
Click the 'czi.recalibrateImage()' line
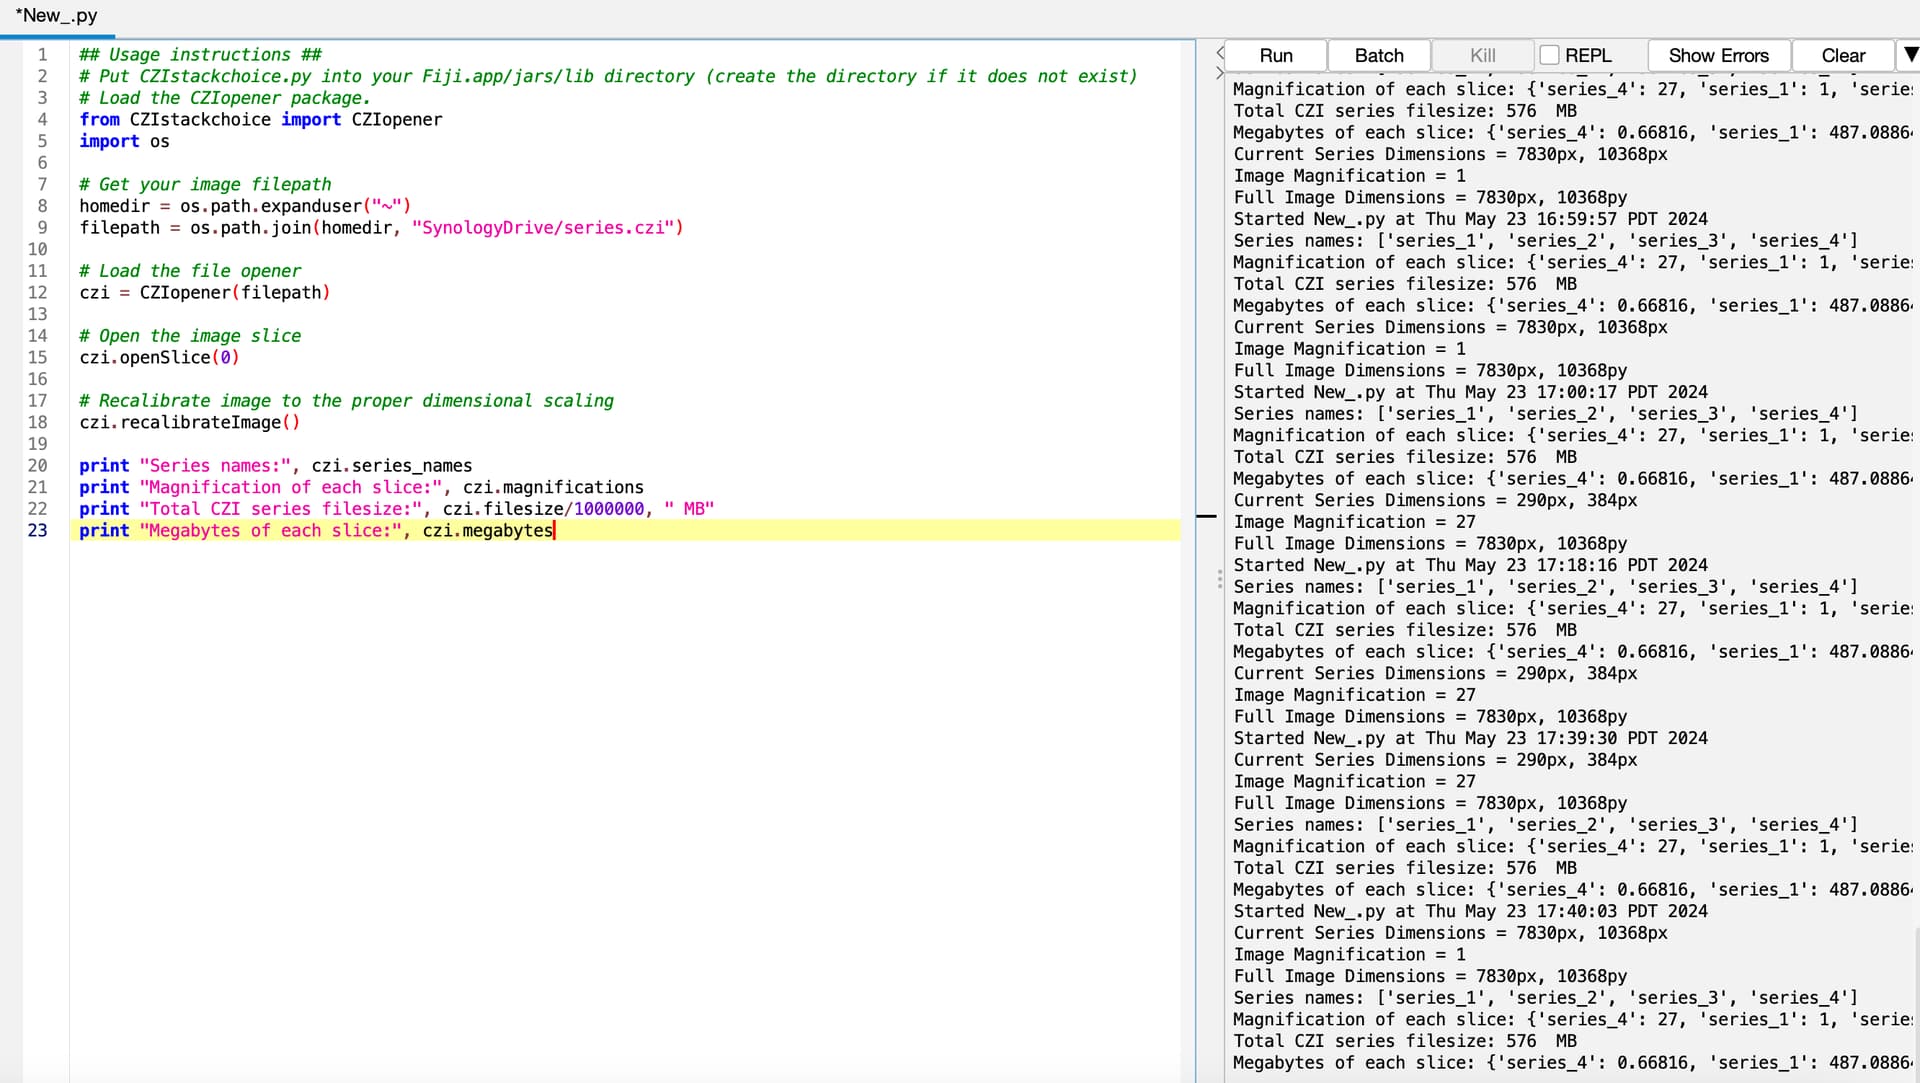(x=189, y=422)
